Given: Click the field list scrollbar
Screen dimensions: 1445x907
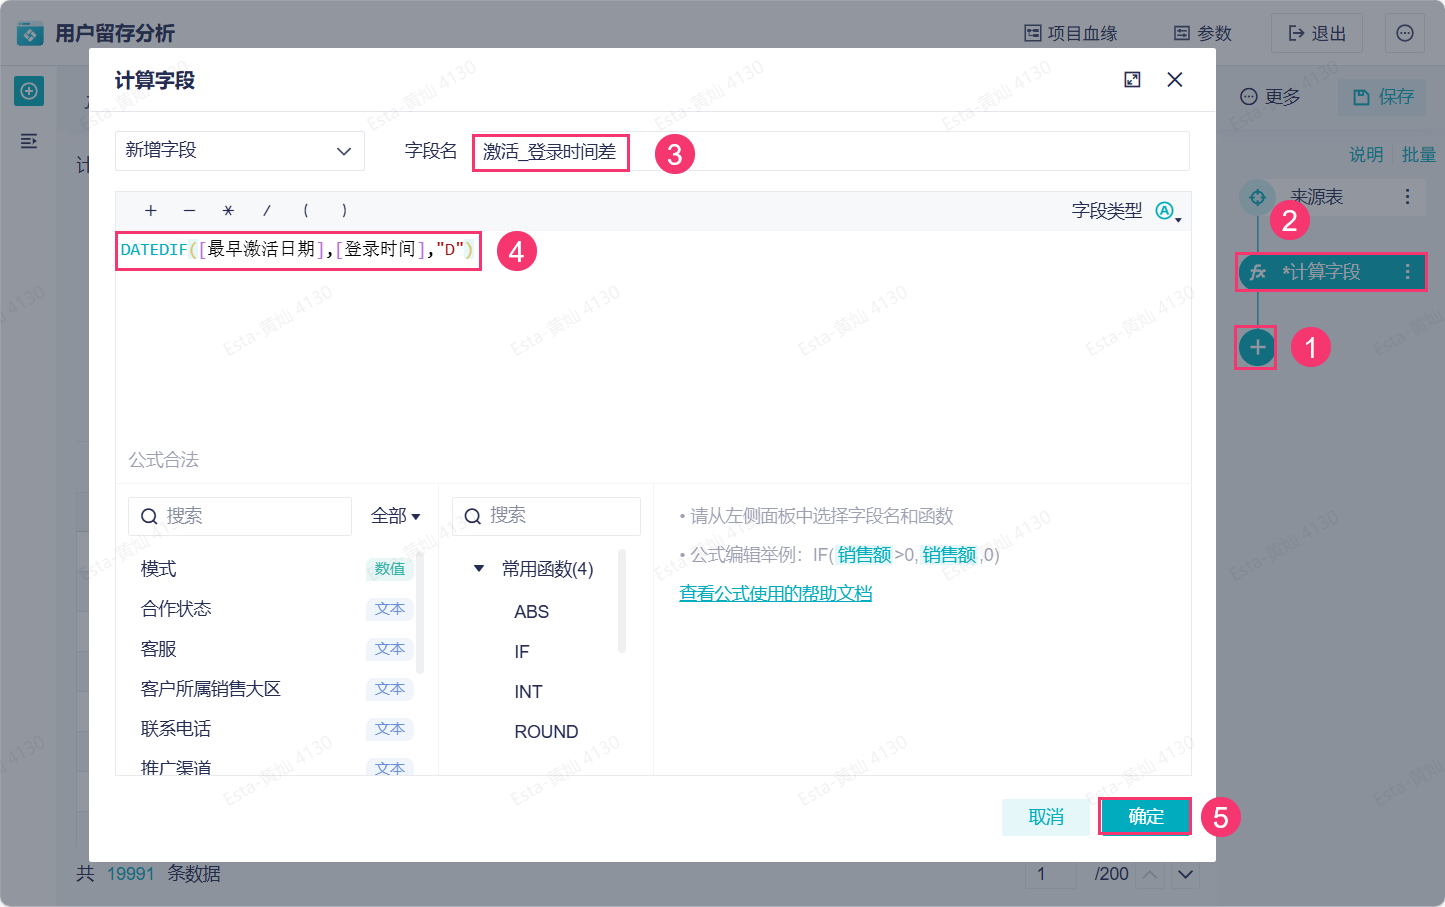Looking at the screenshot, I should [420, 612].
